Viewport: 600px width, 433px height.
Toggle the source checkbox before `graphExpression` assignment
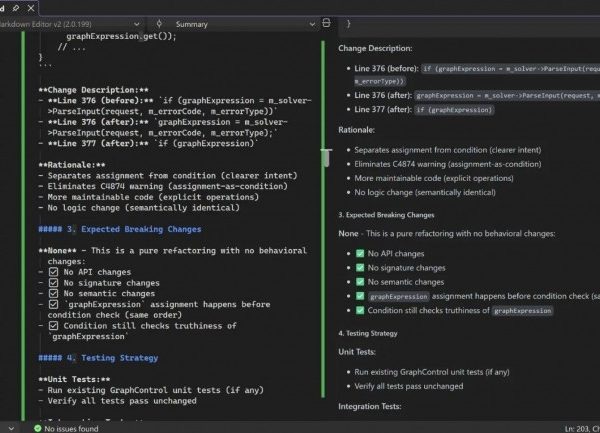tap(54, 304)
